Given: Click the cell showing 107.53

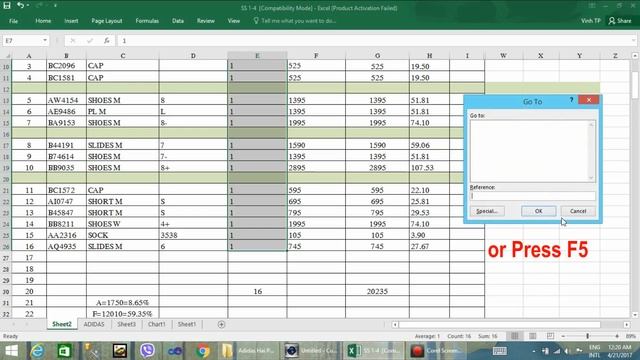Looking at the screenshot, I should 429,168.
